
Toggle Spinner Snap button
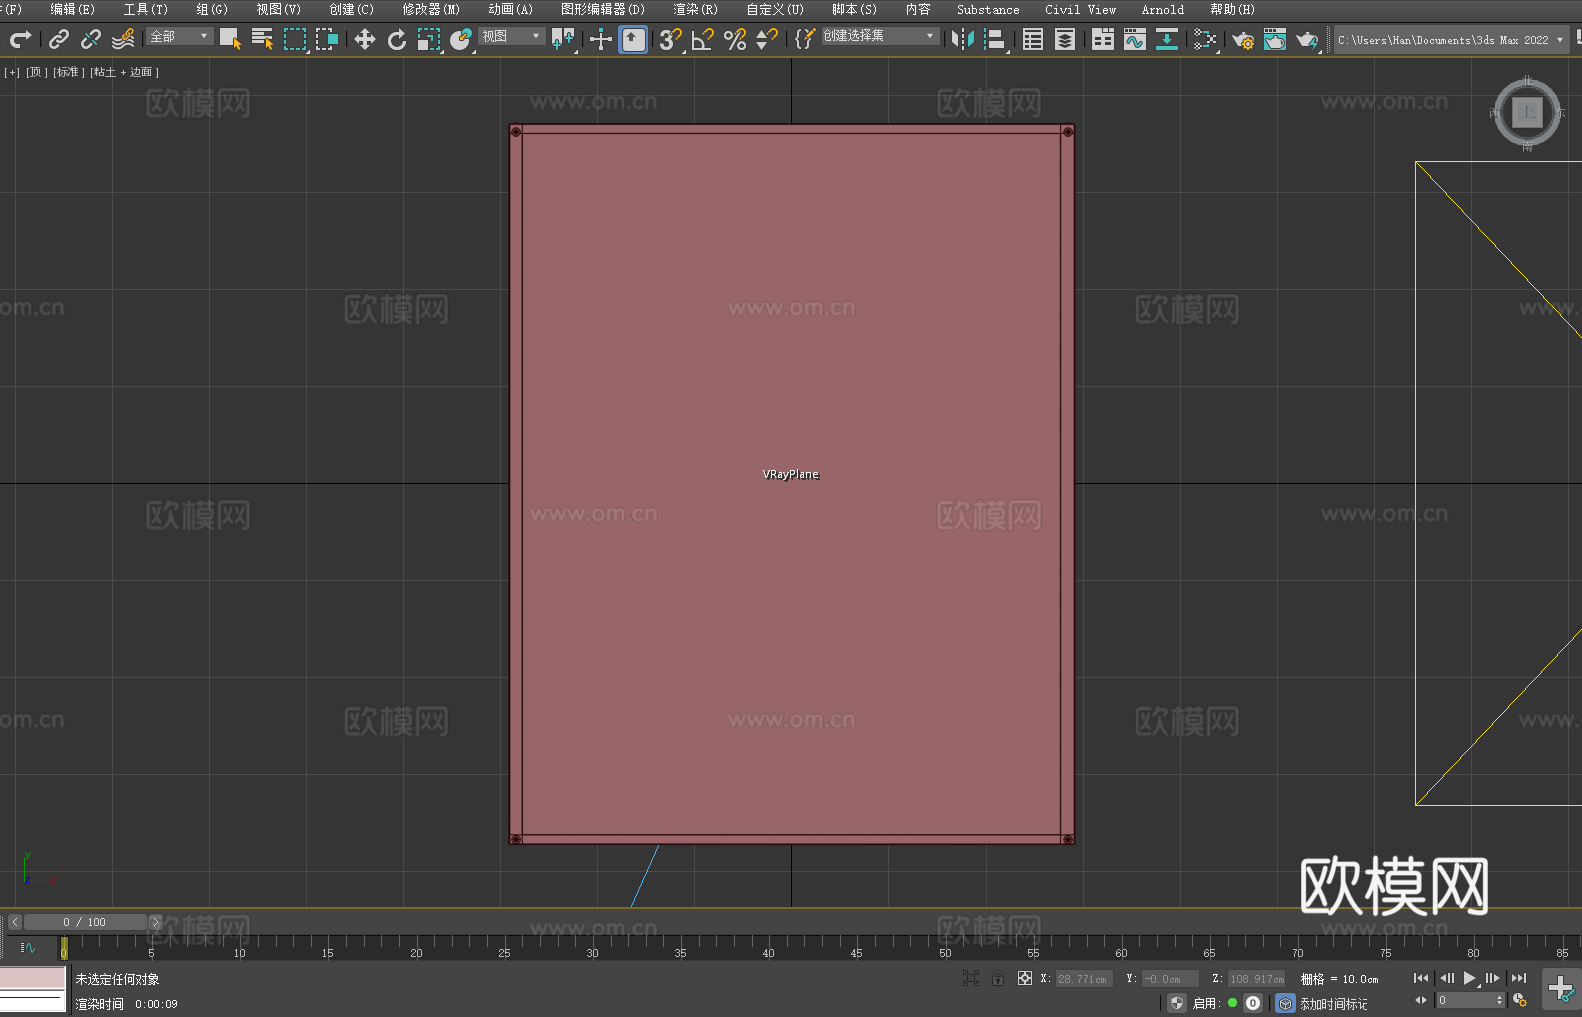767,39
